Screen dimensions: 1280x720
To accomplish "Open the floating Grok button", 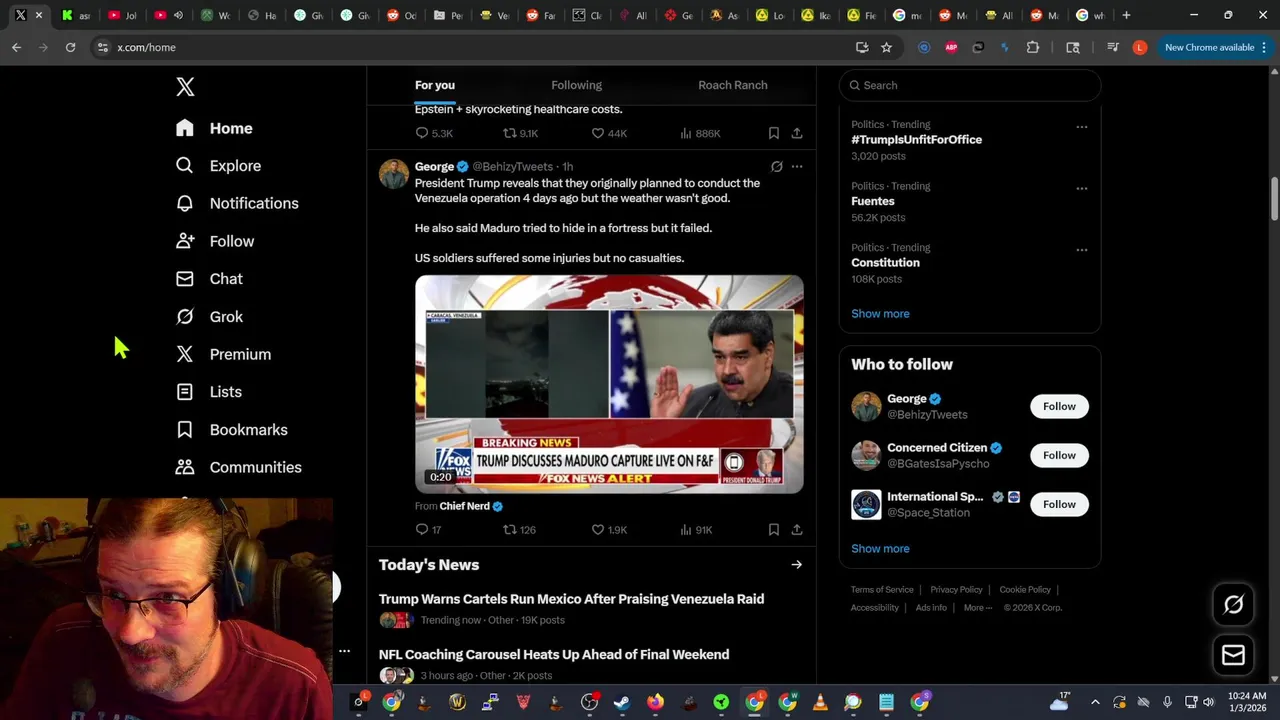I will point(1233,604).
